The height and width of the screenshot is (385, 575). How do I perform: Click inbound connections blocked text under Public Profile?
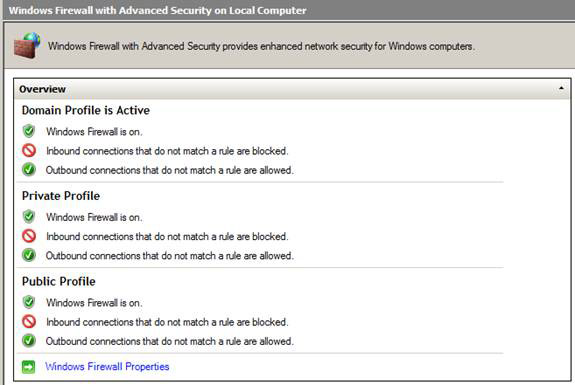167,322
